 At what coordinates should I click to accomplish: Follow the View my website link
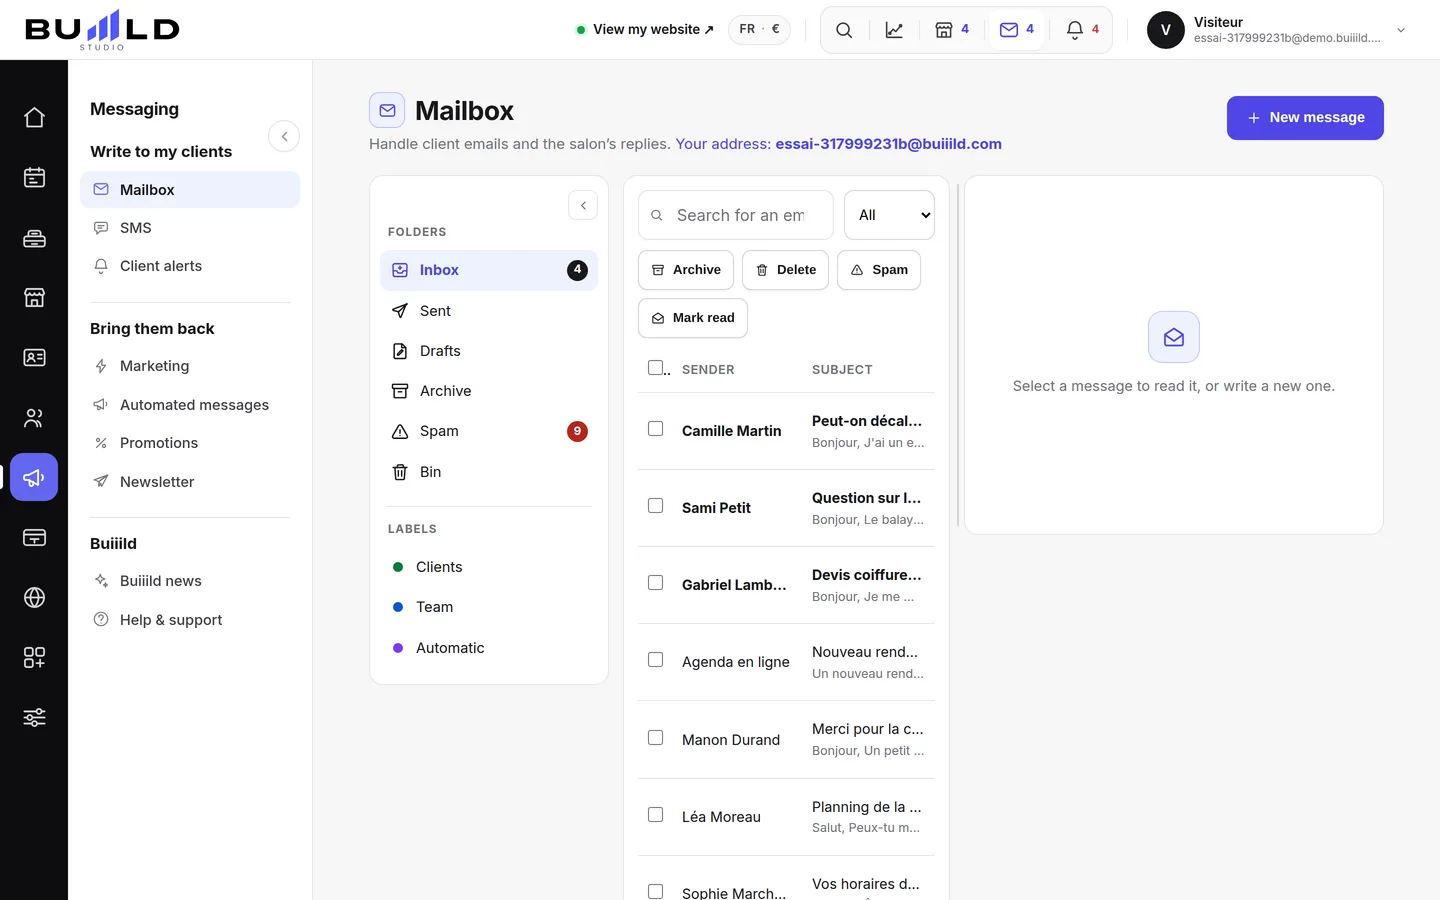pyautogui.click(x=645, y=30)
